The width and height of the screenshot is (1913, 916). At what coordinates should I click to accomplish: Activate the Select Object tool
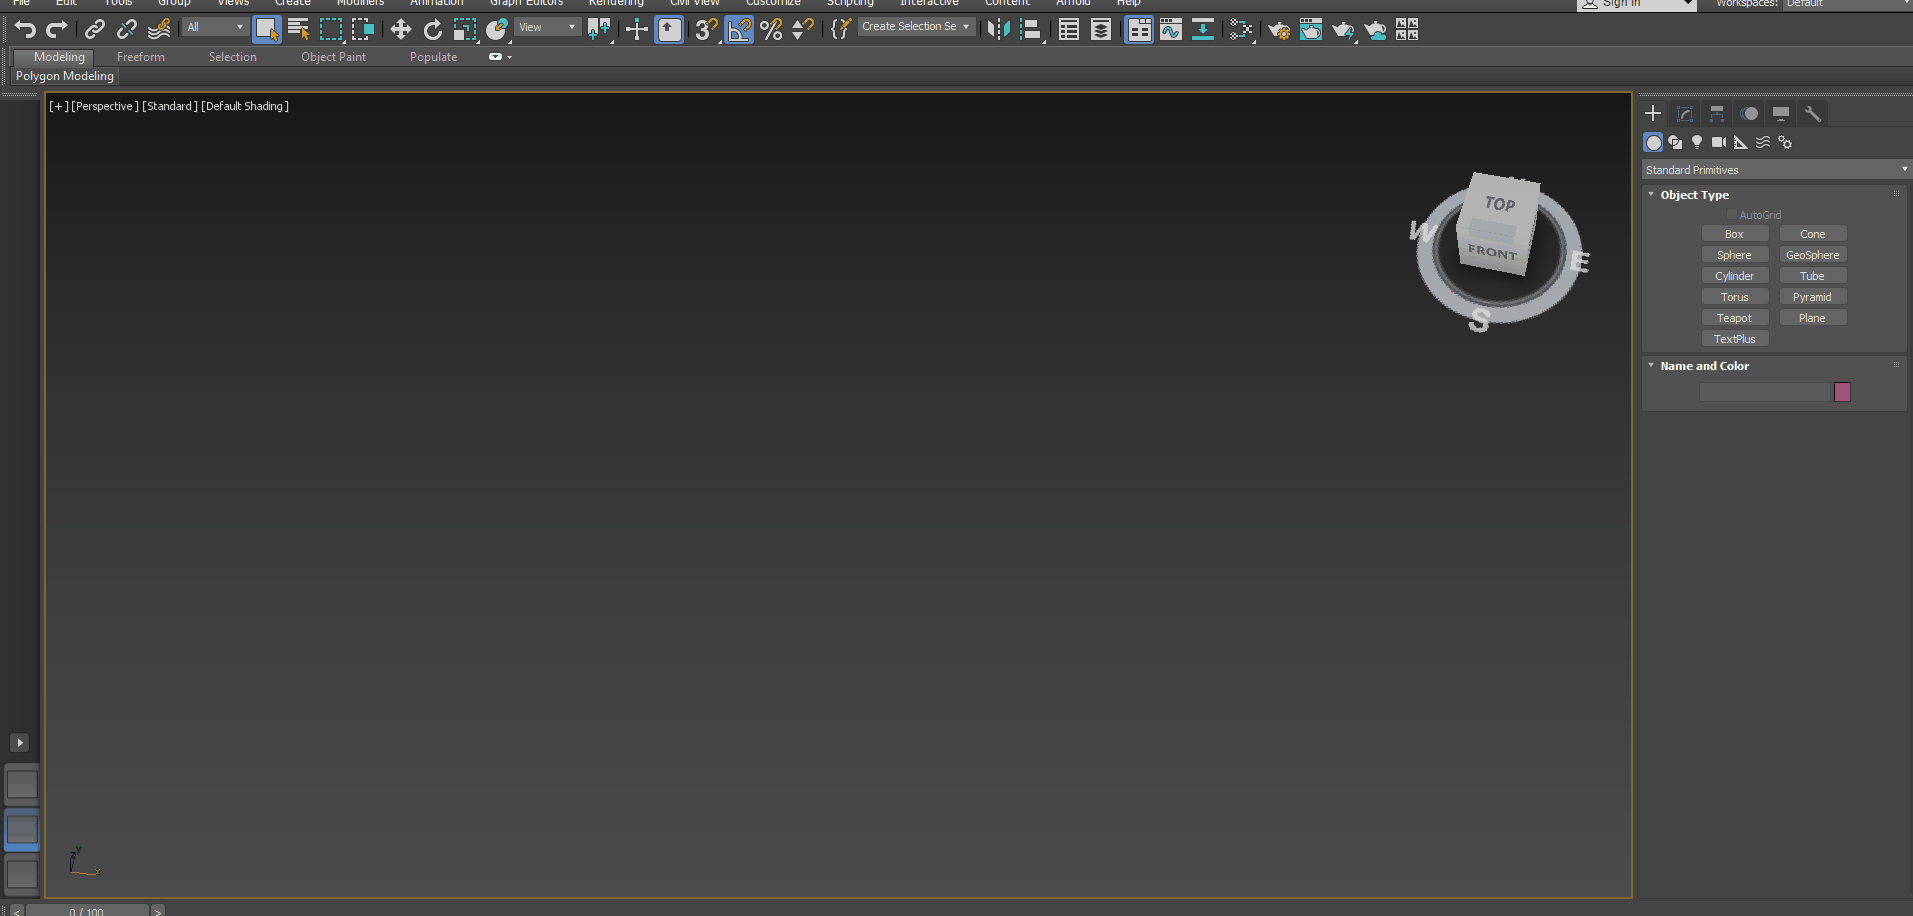click(266, 29)
